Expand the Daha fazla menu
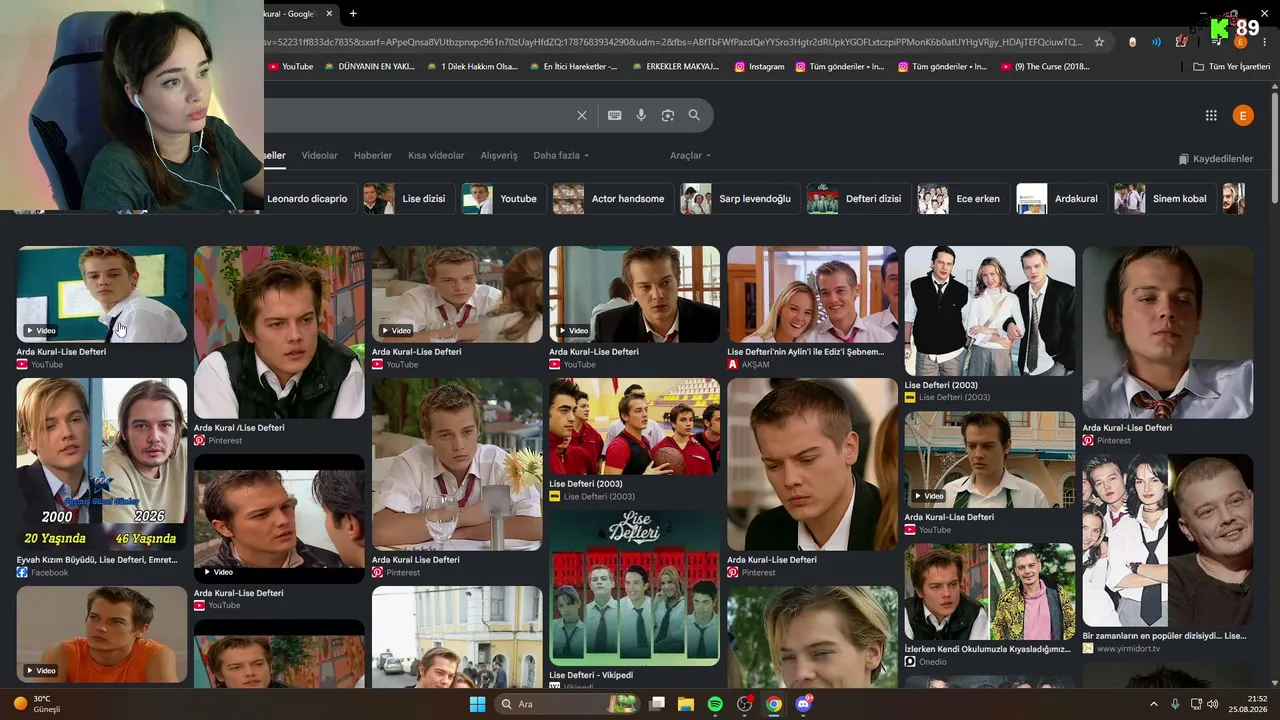 pos(561,156)
